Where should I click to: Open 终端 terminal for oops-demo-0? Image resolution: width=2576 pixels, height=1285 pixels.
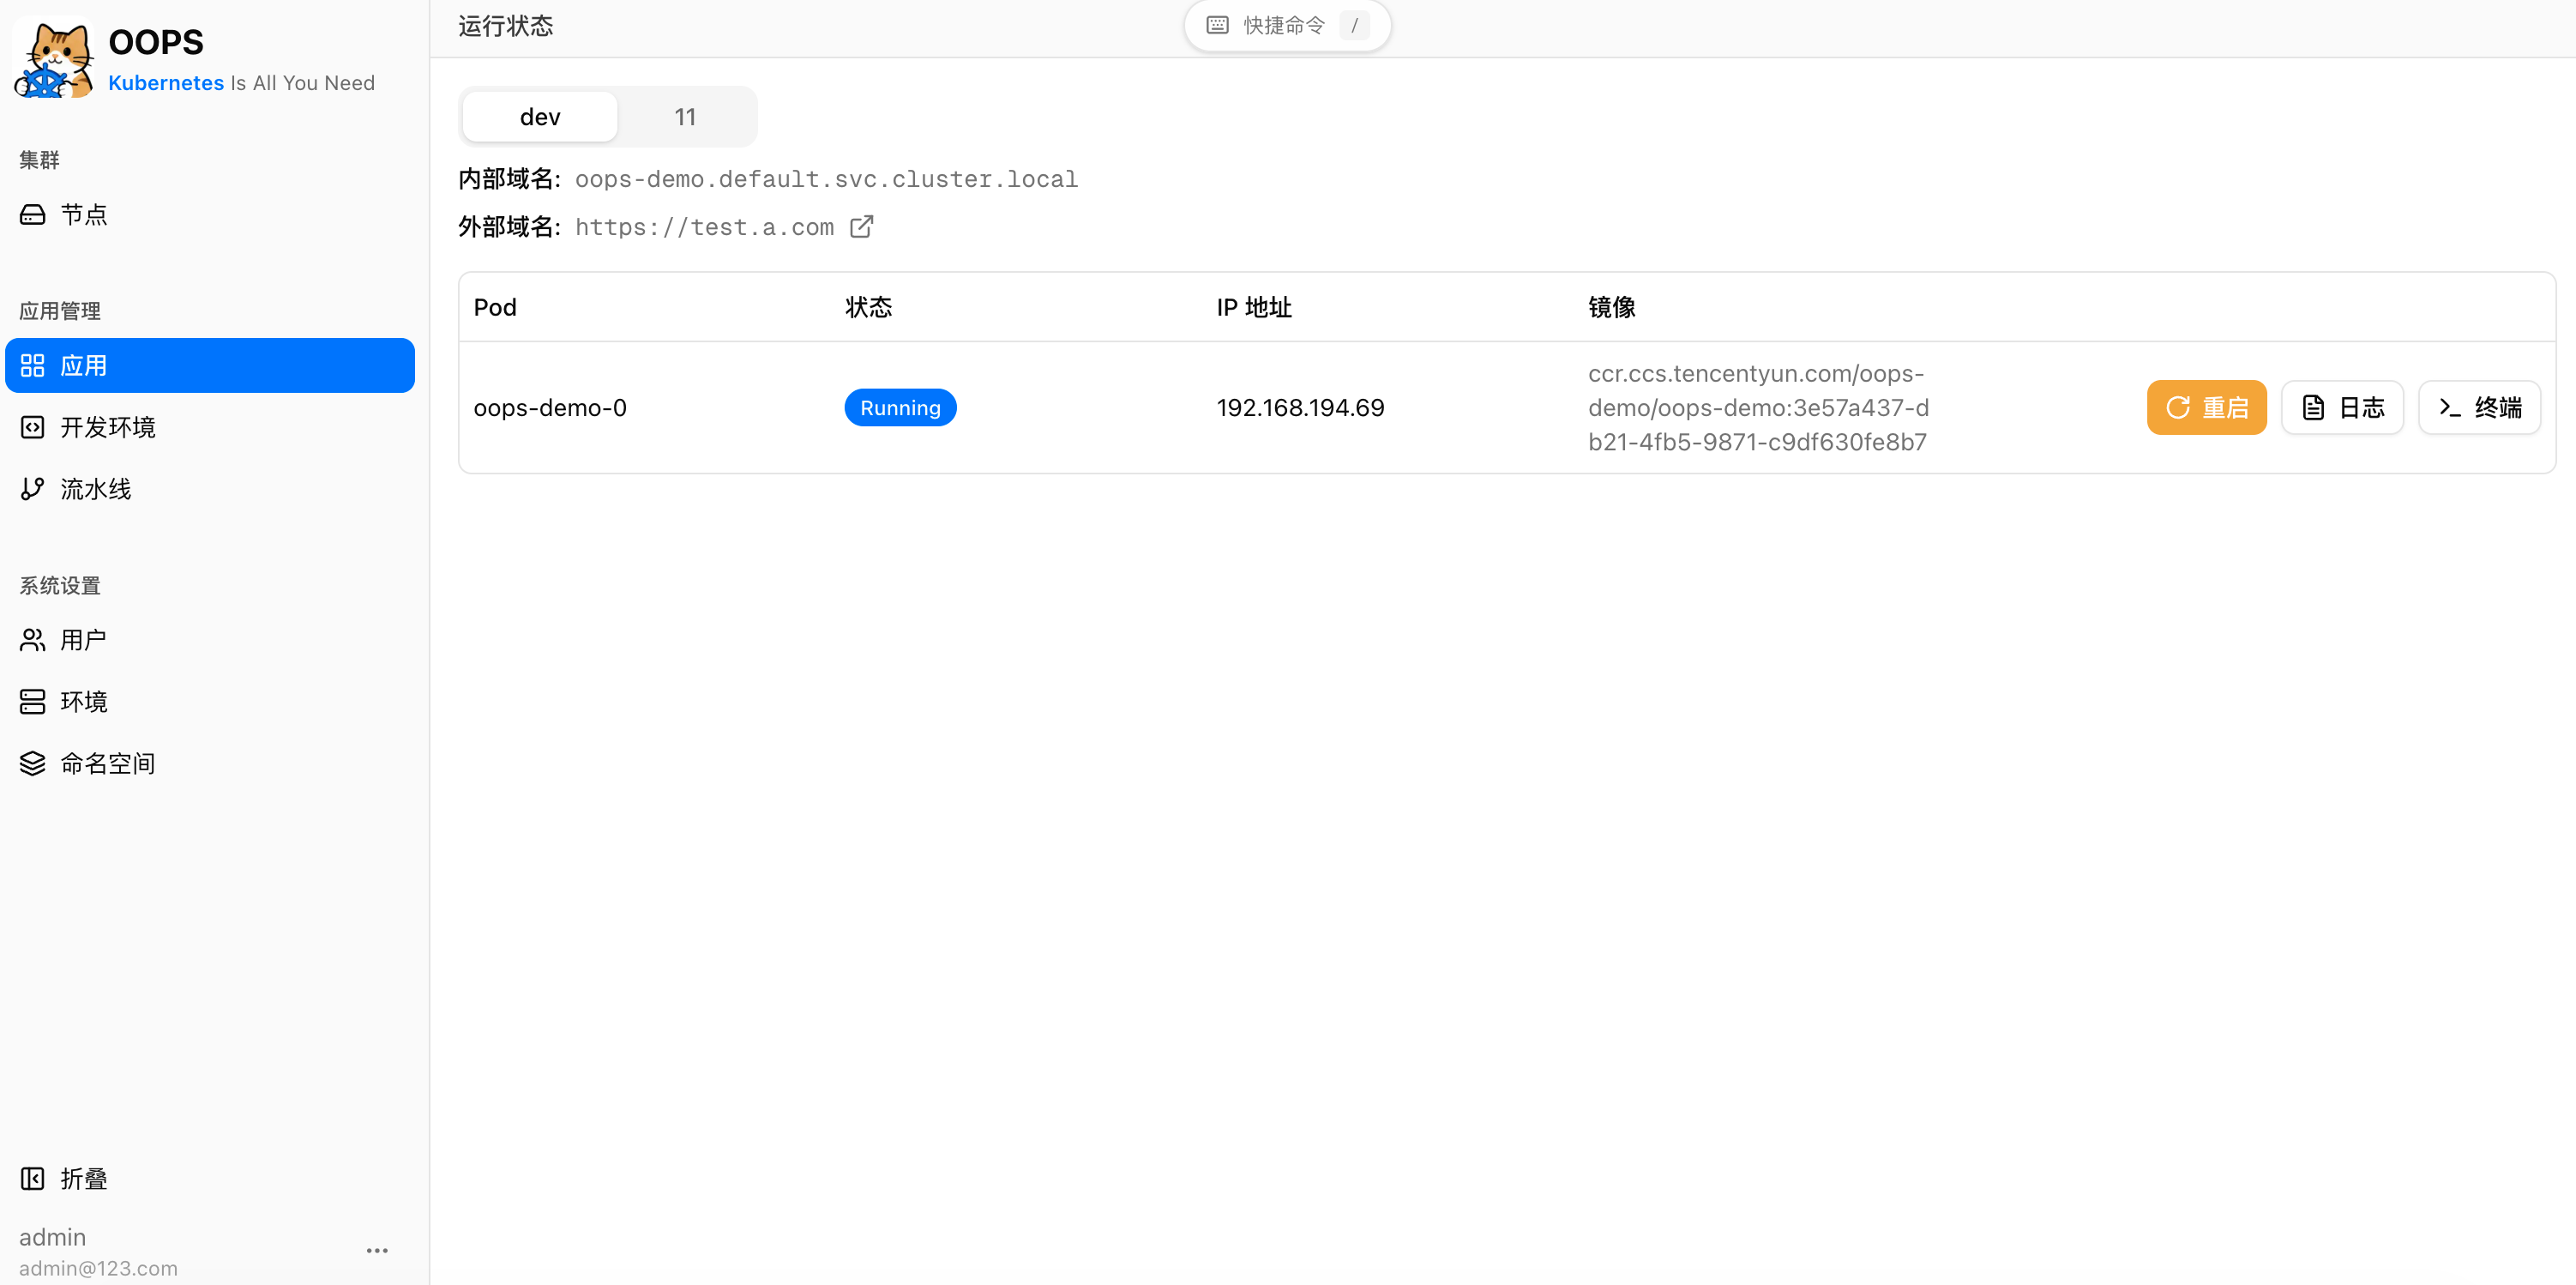pos(2479,408)
